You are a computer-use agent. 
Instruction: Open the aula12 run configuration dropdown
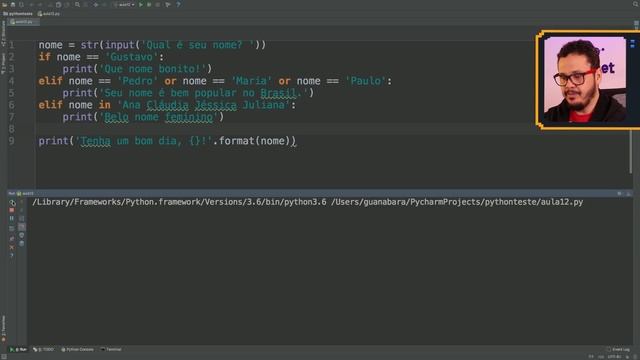tap(124, 4)
